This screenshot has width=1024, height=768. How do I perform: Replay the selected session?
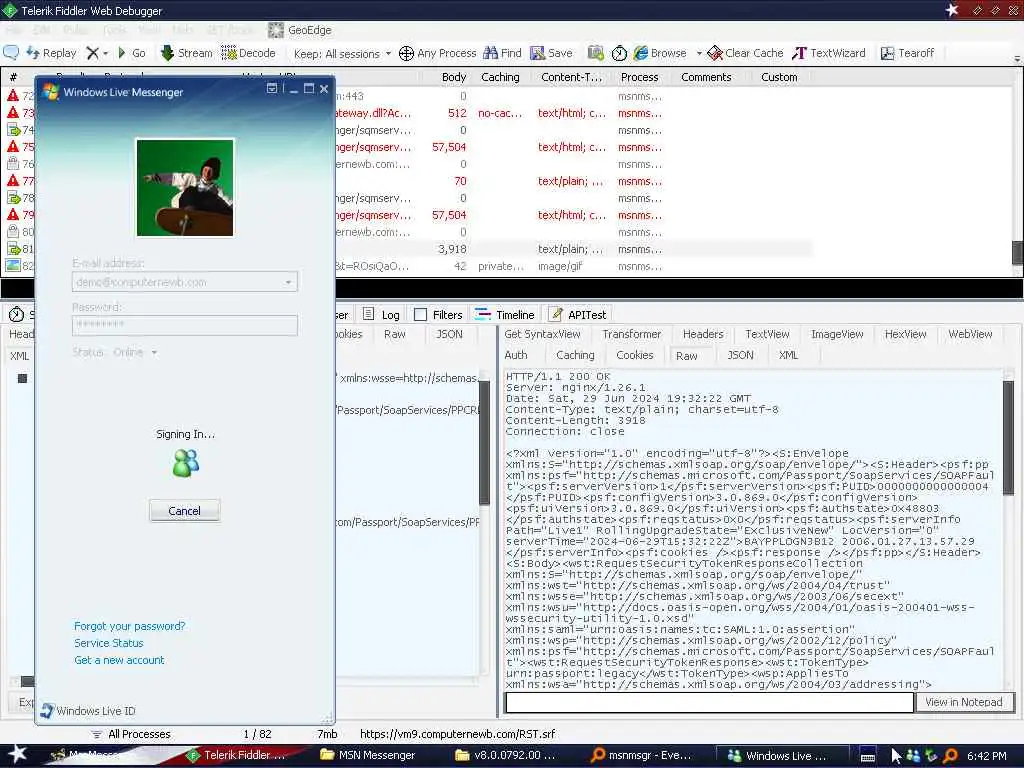51,53
